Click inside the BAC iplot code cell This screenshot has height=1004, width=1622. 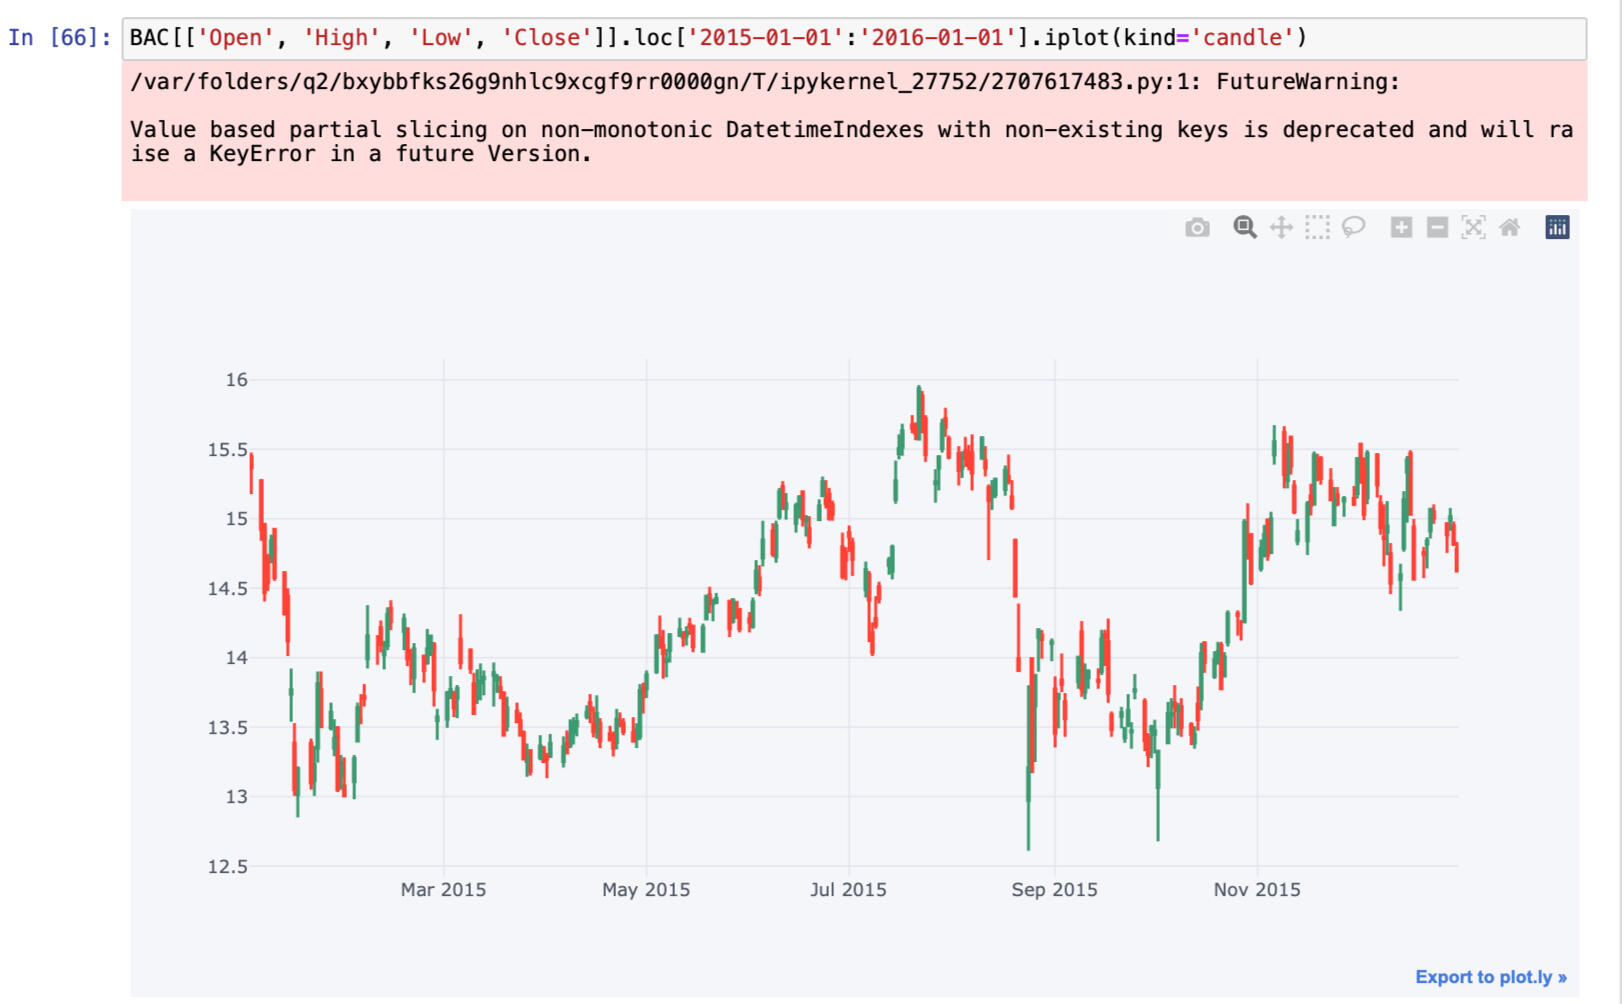[x=850, y=38]
